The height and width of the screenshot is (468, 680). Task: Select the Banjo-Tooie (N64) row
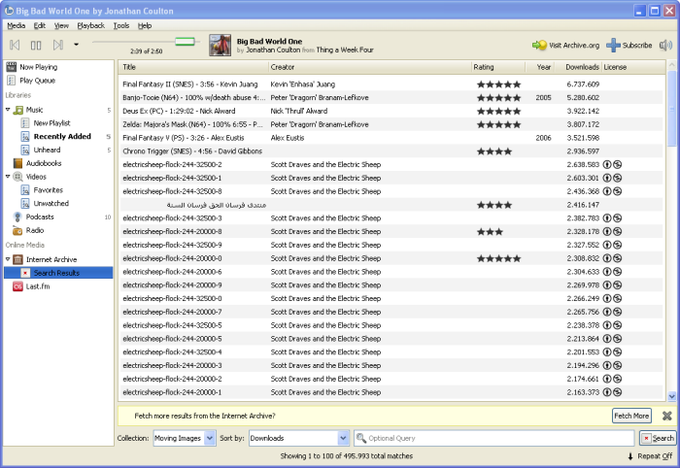tap(391, 98)
